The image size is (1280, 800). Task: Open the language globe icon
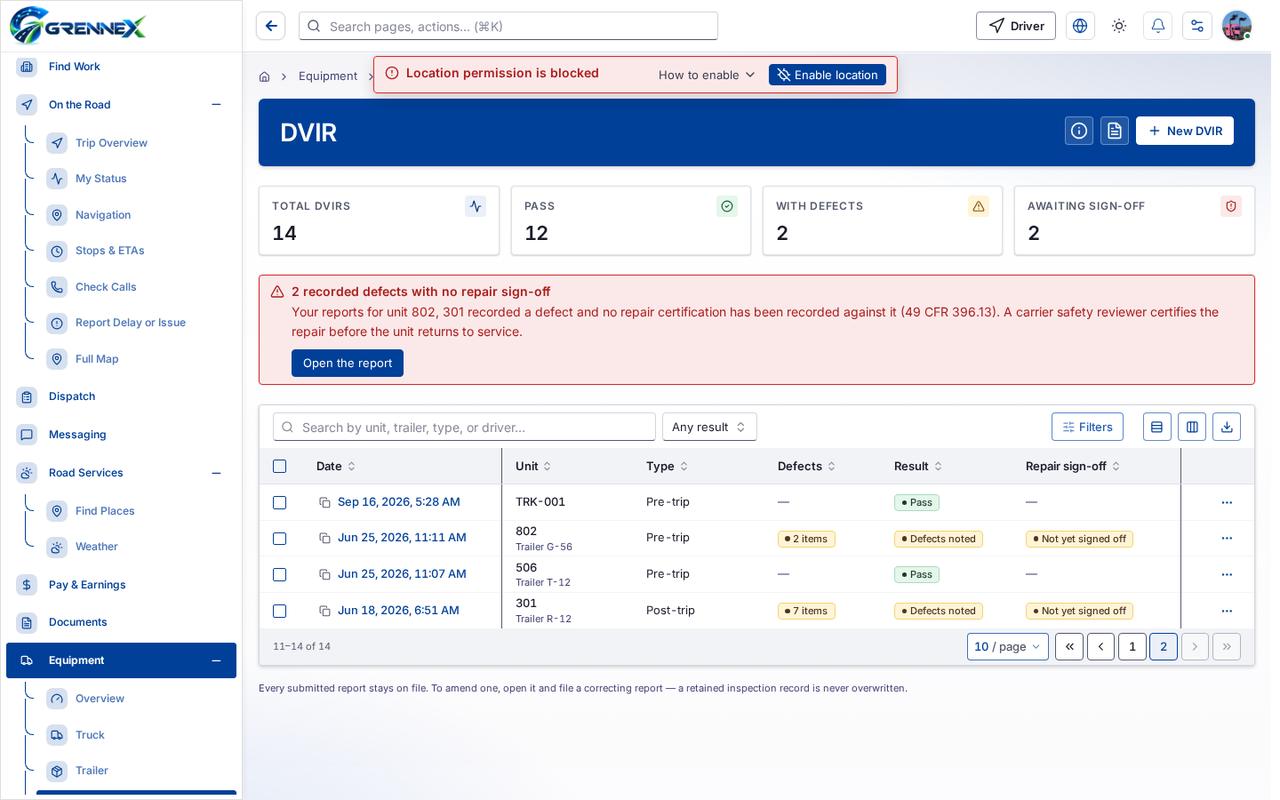[1080, 26]
